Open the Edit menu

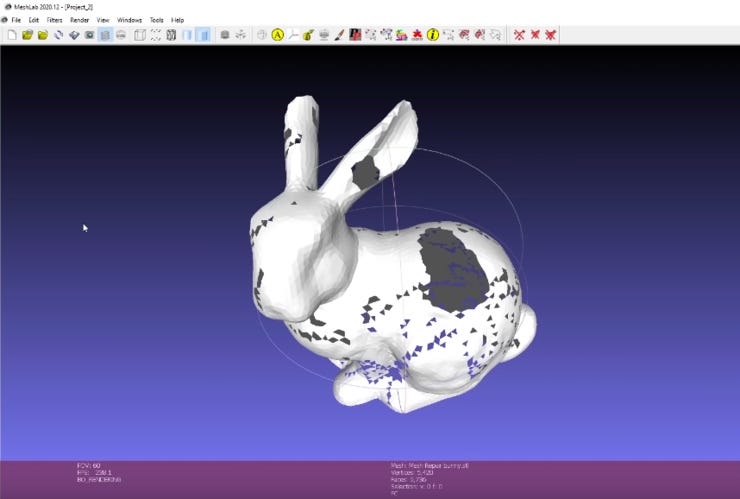[x=34, y=20]
